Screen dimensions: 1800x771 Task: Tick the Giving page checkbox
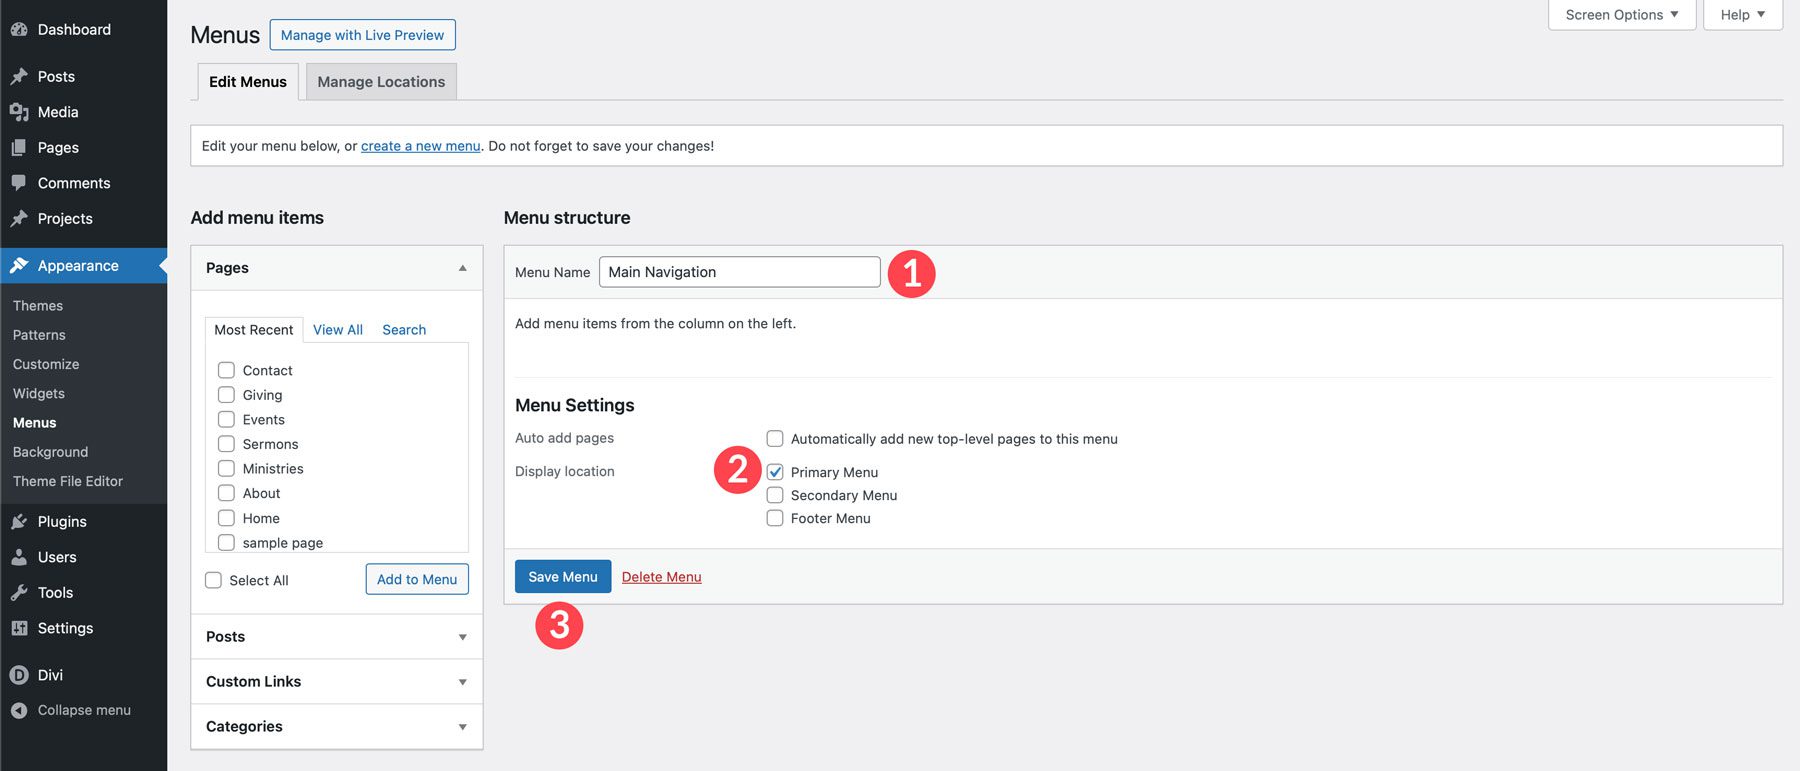(x=226, y=394)
